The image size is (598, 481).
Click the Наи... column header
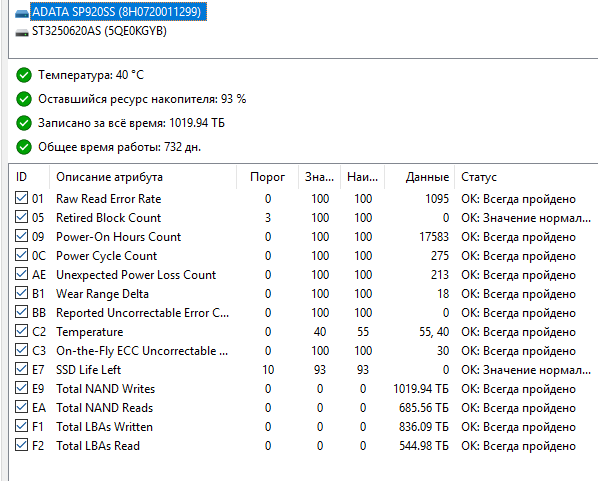[362, 177]
